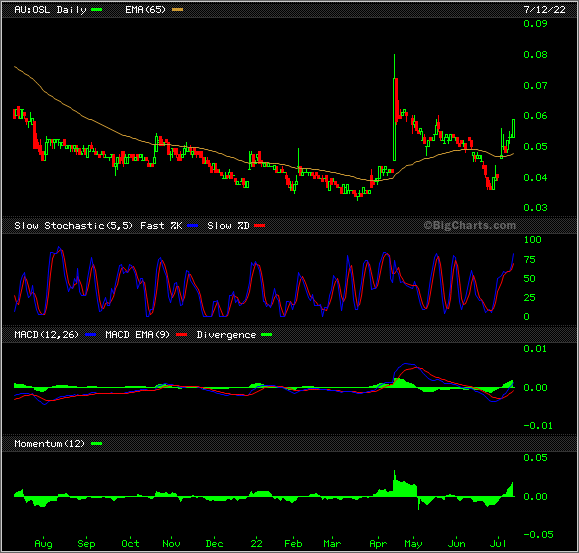Select the Aug month axis label
The height and width of the screenshot is (553, 579).
(x=43, y=544)
